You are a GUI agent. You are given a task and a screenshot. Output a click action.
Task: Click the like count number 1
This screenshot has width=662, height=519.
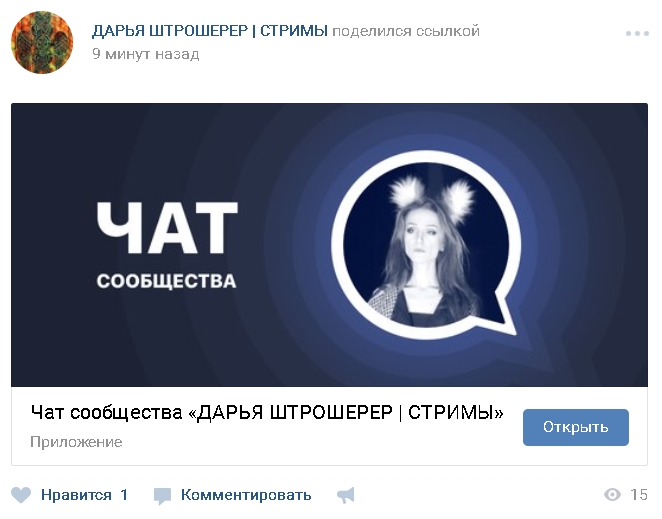(124, 495)
